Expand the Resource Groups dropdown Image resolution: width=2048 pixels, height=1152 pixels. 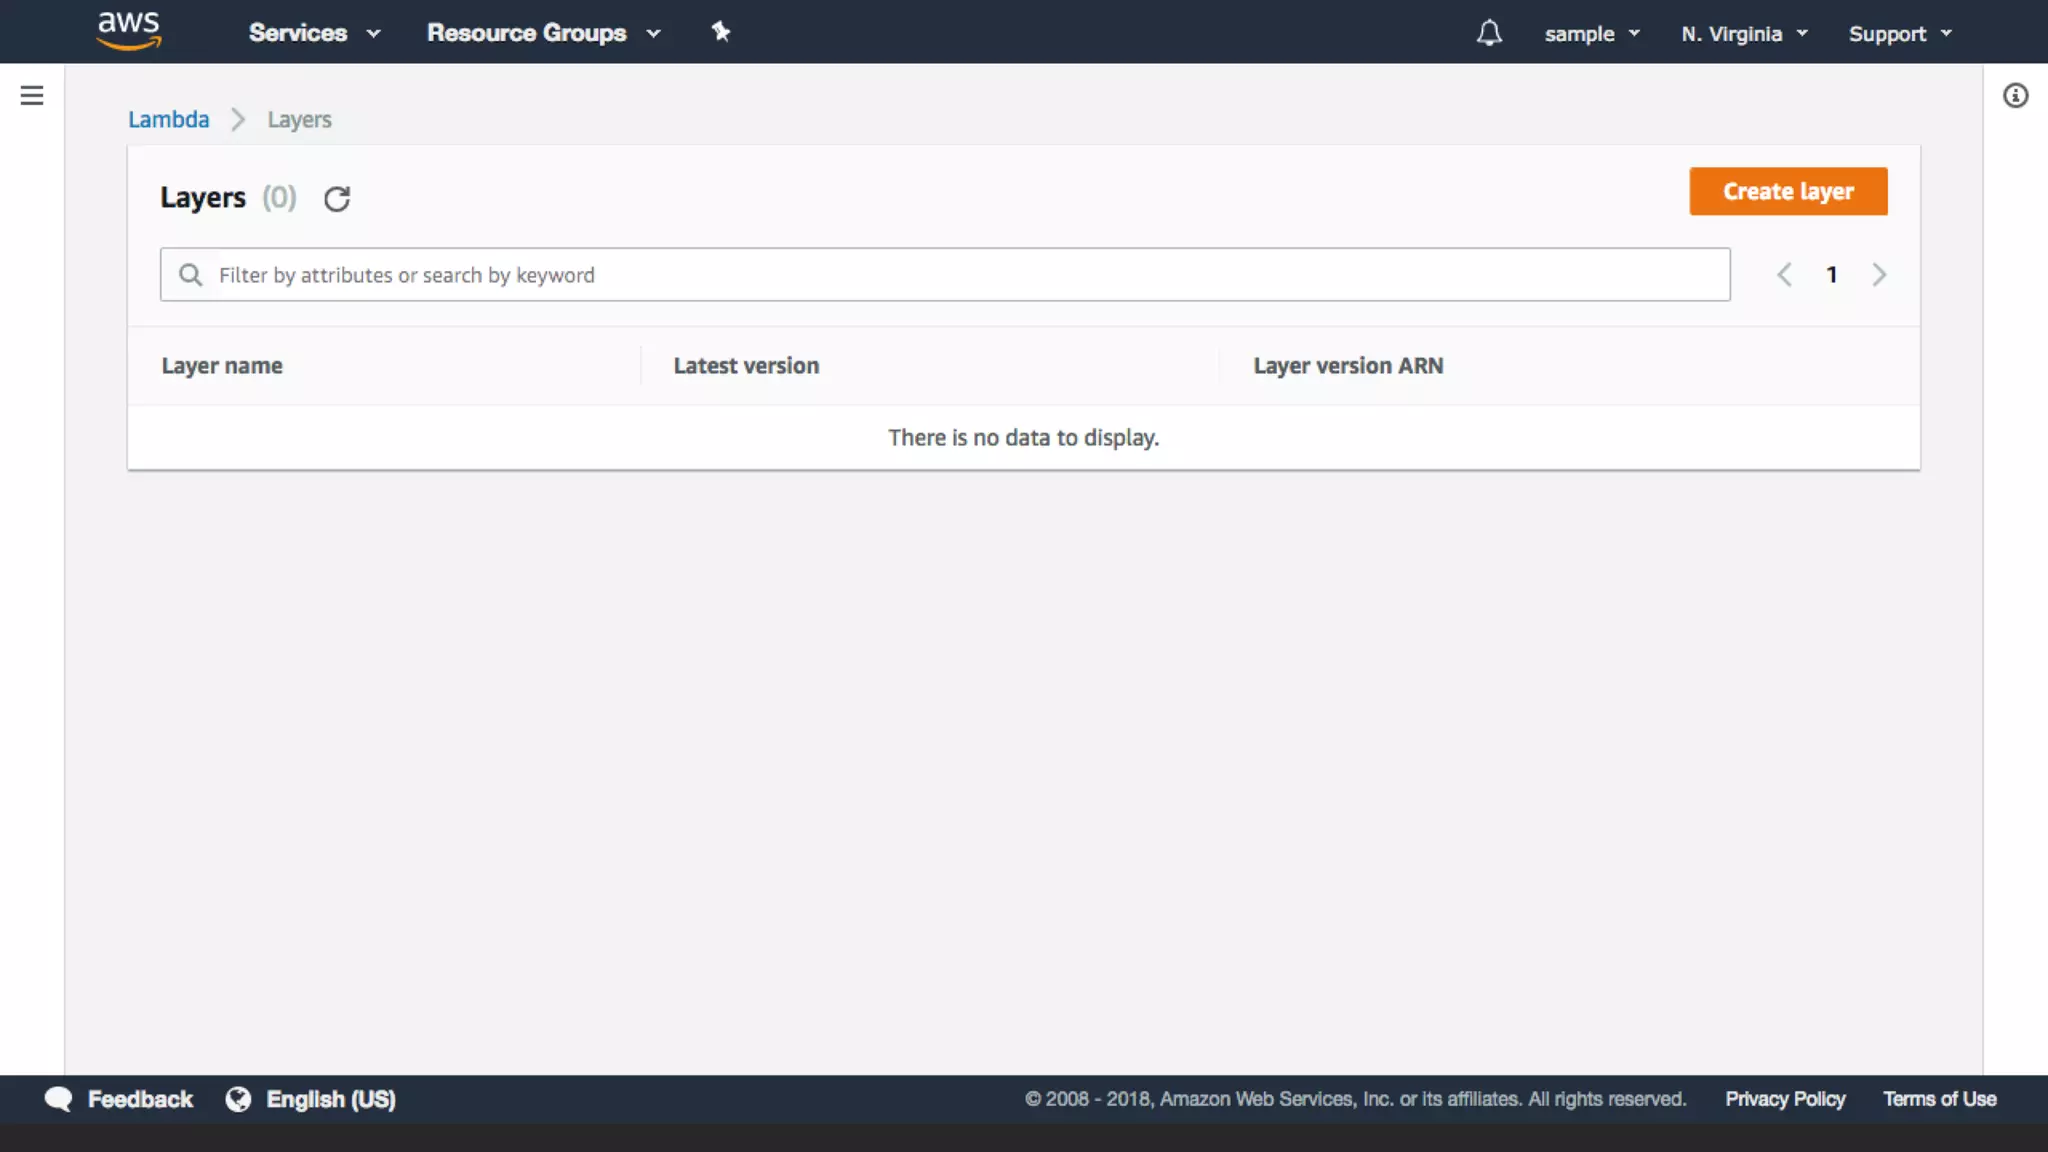pyautogui.click(x=543, y=33)
